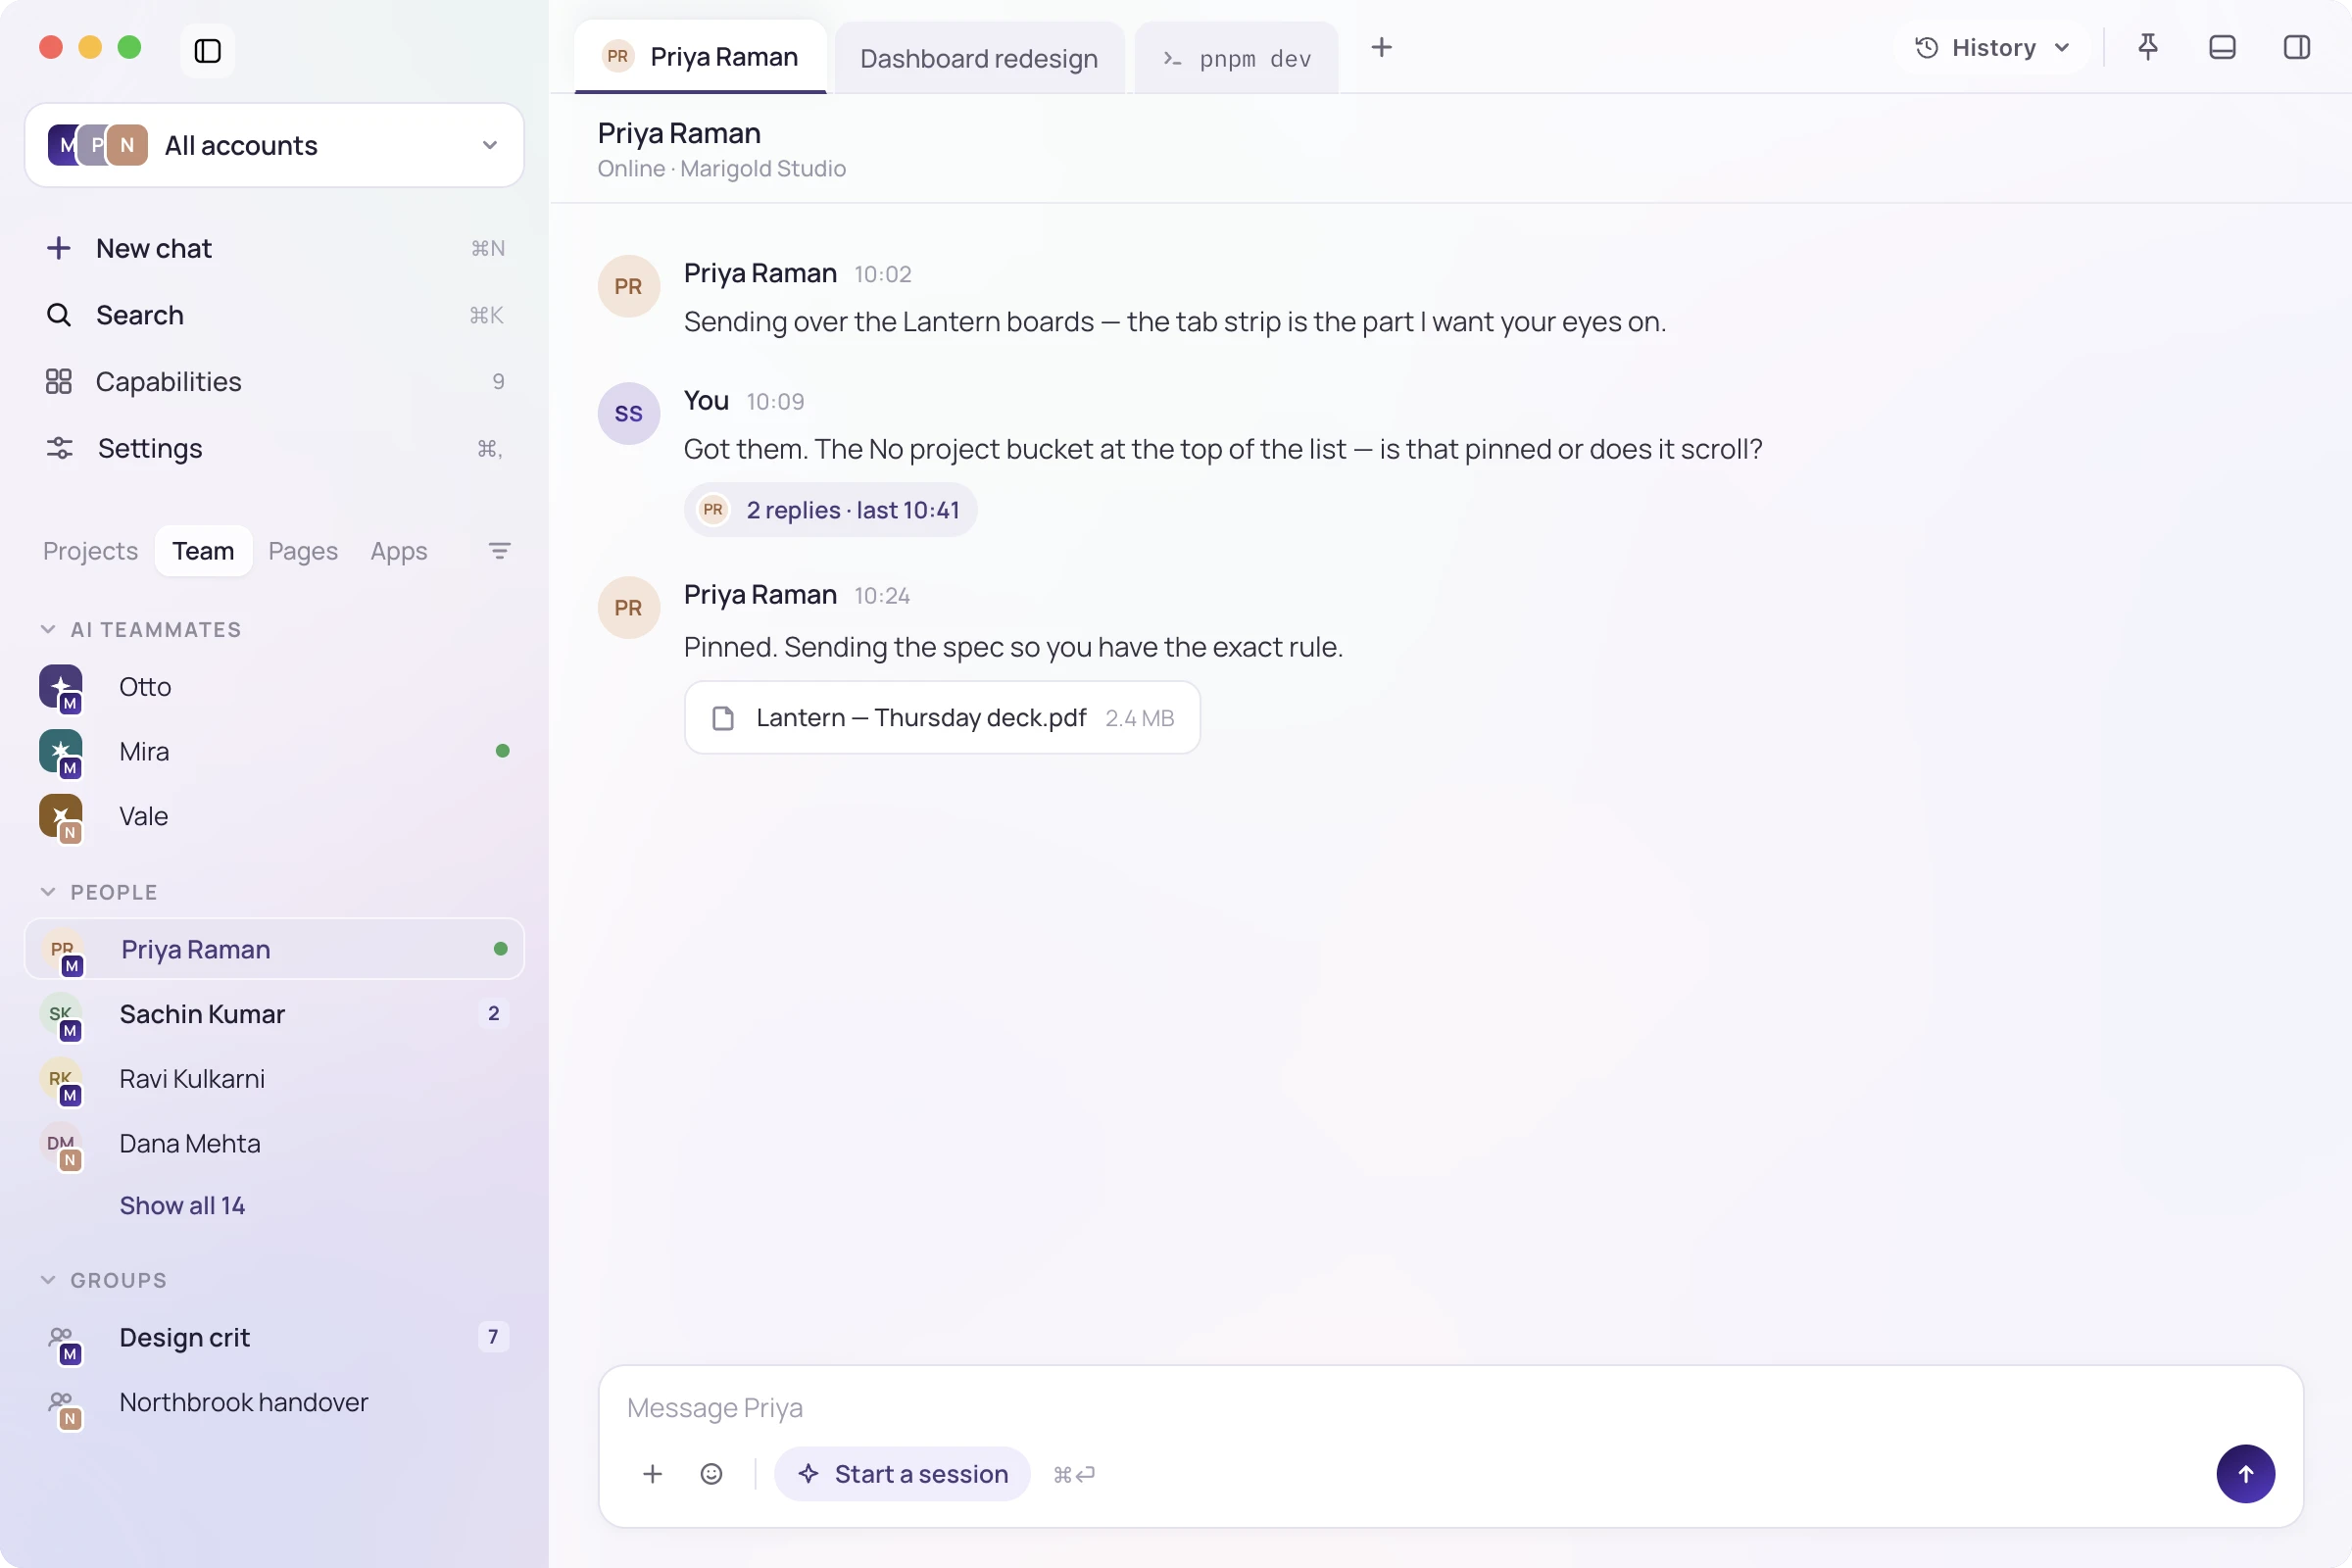Click the 10:09 timestamp
The width and height of the screenshot is (2352, 1568).
pyautogui.click(x=775, y=402)
